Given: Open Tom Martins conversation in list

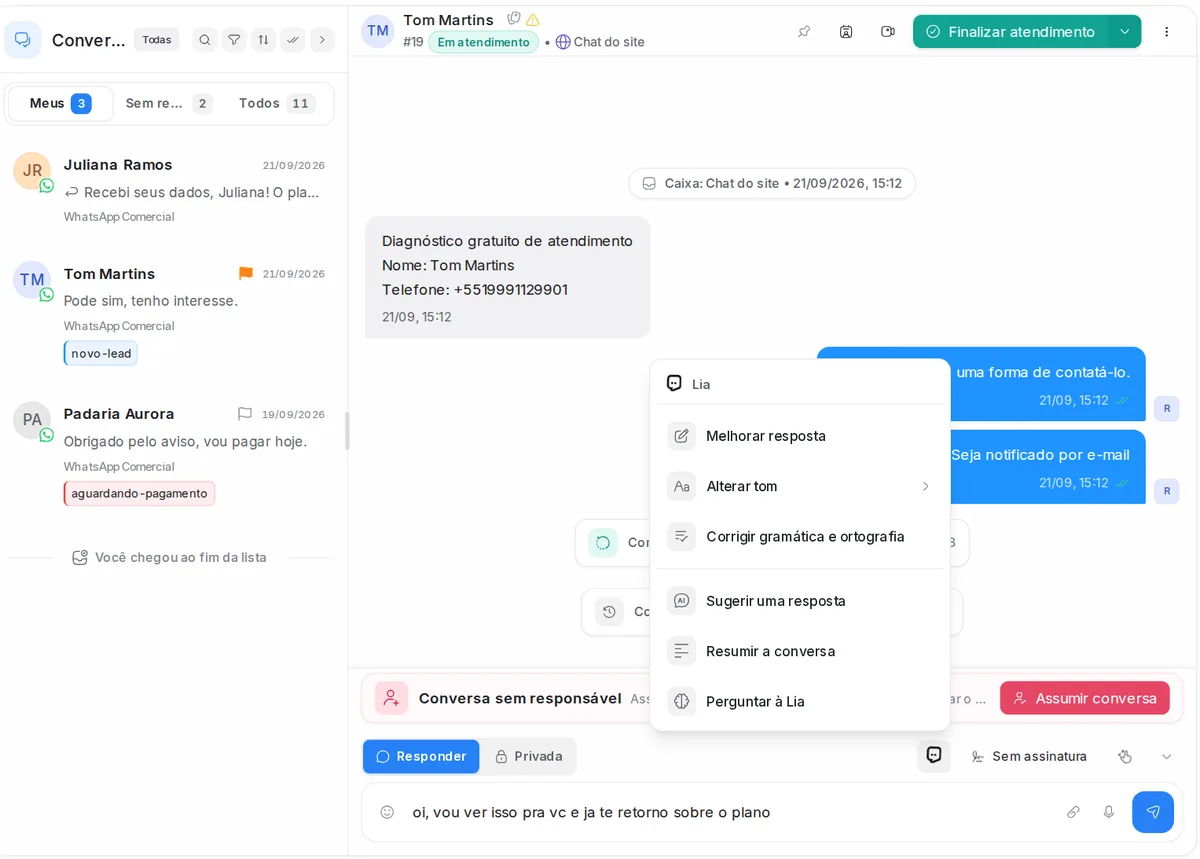Looking at the screenshot, I should [174, 314].
